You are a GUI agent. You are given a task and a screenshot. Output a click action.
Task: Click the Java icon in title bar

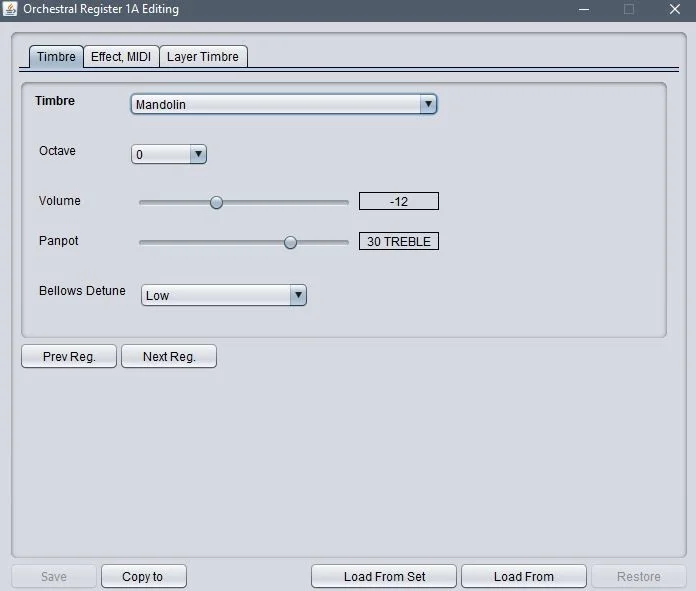coord(10,9)
